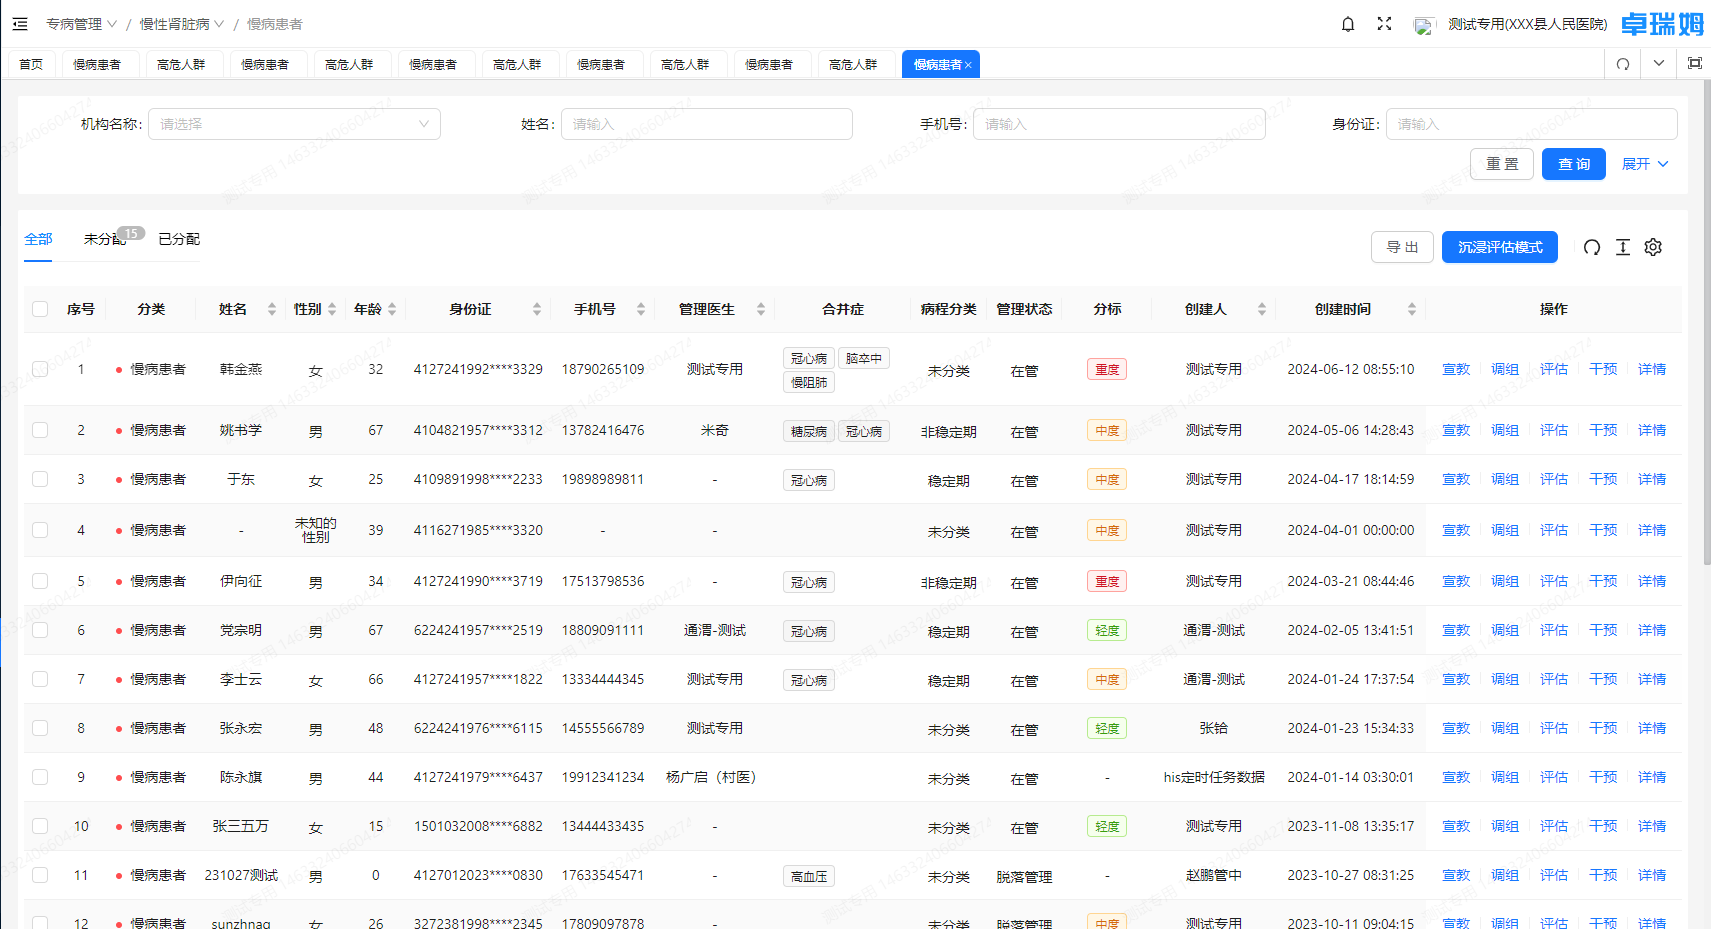Image resolution: width=1711 pixels, height=929 pixels.
Task: Click the 查询 button
Action: [x=1574, y=164]
